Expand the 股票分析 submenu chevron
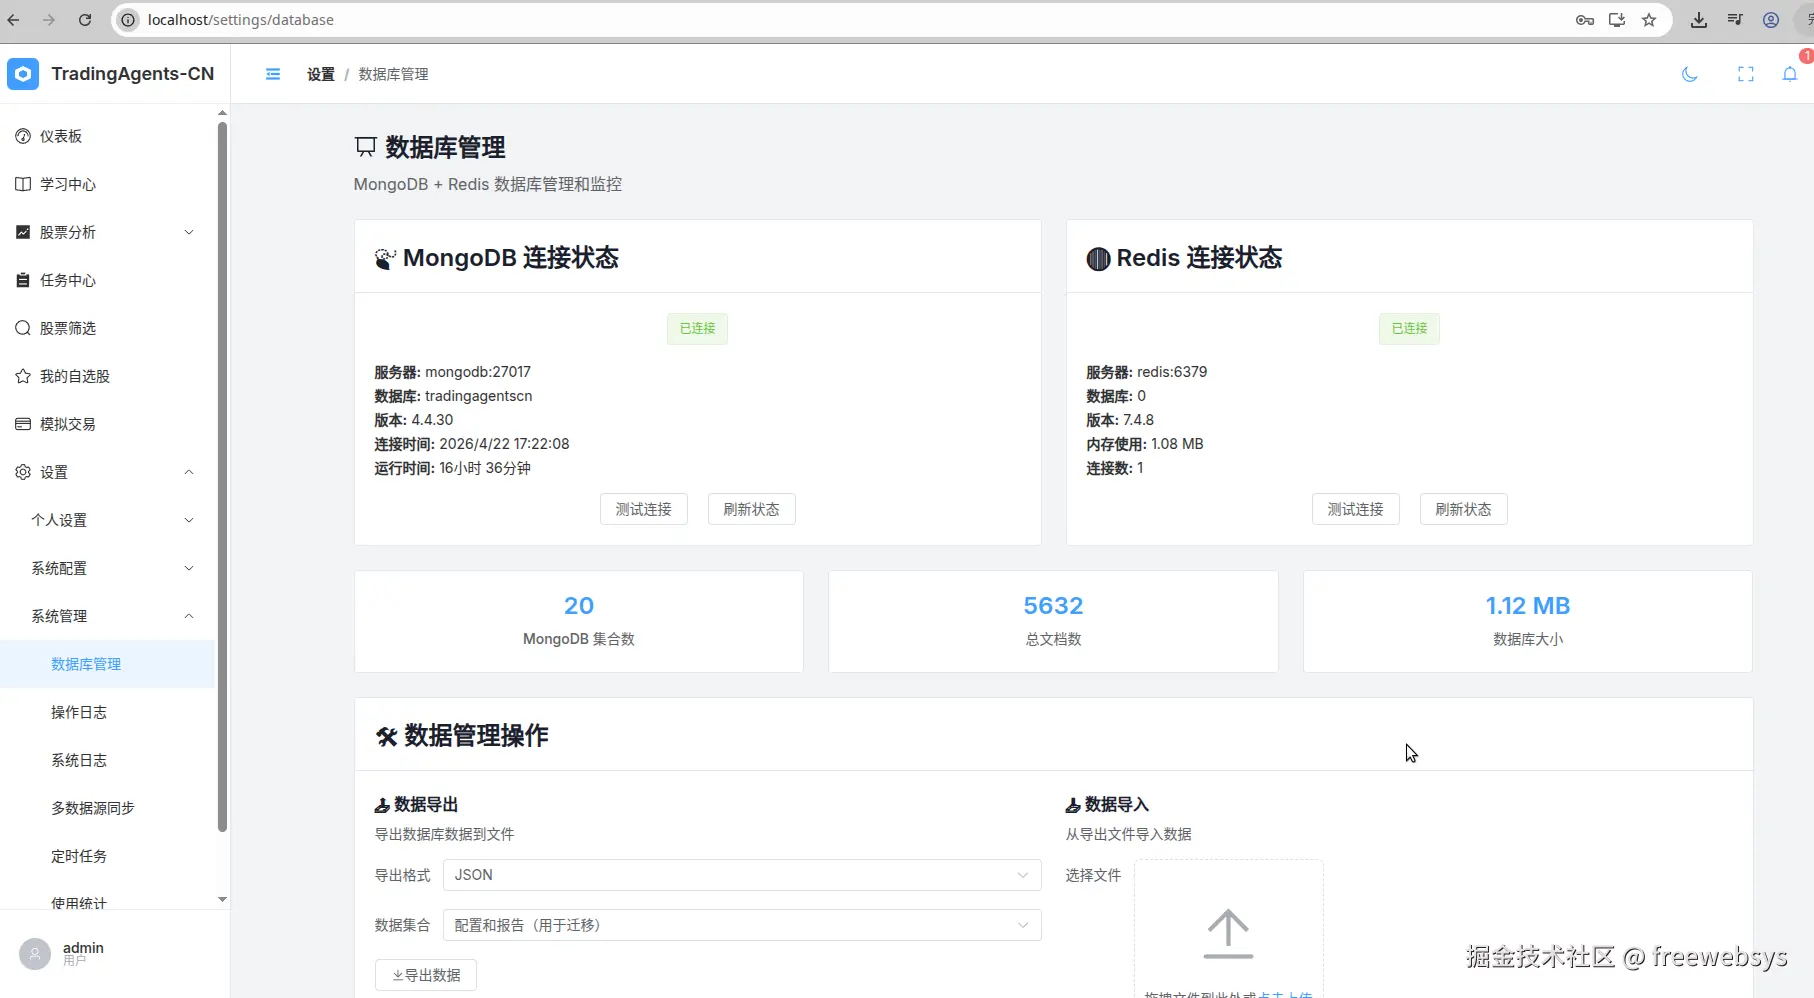Screen dimensions: 1814x998 click(x=189, y=232)
